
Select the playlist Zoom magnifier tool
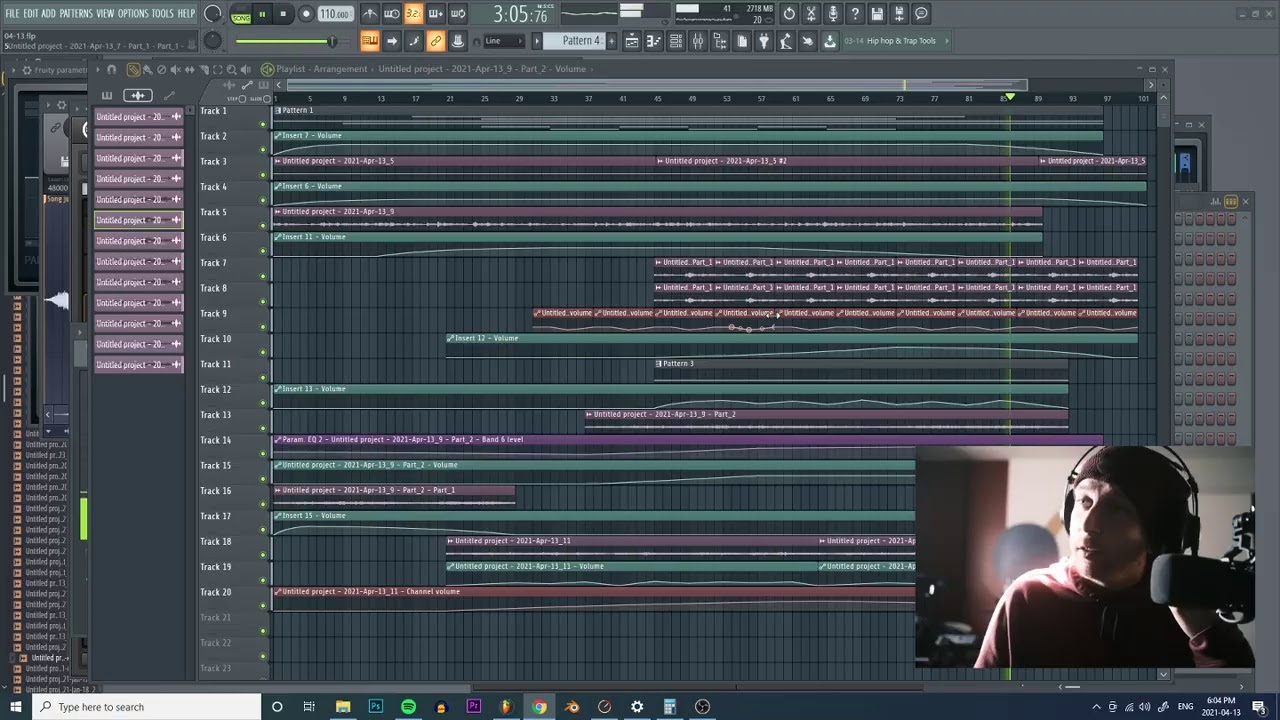[231, 69]
